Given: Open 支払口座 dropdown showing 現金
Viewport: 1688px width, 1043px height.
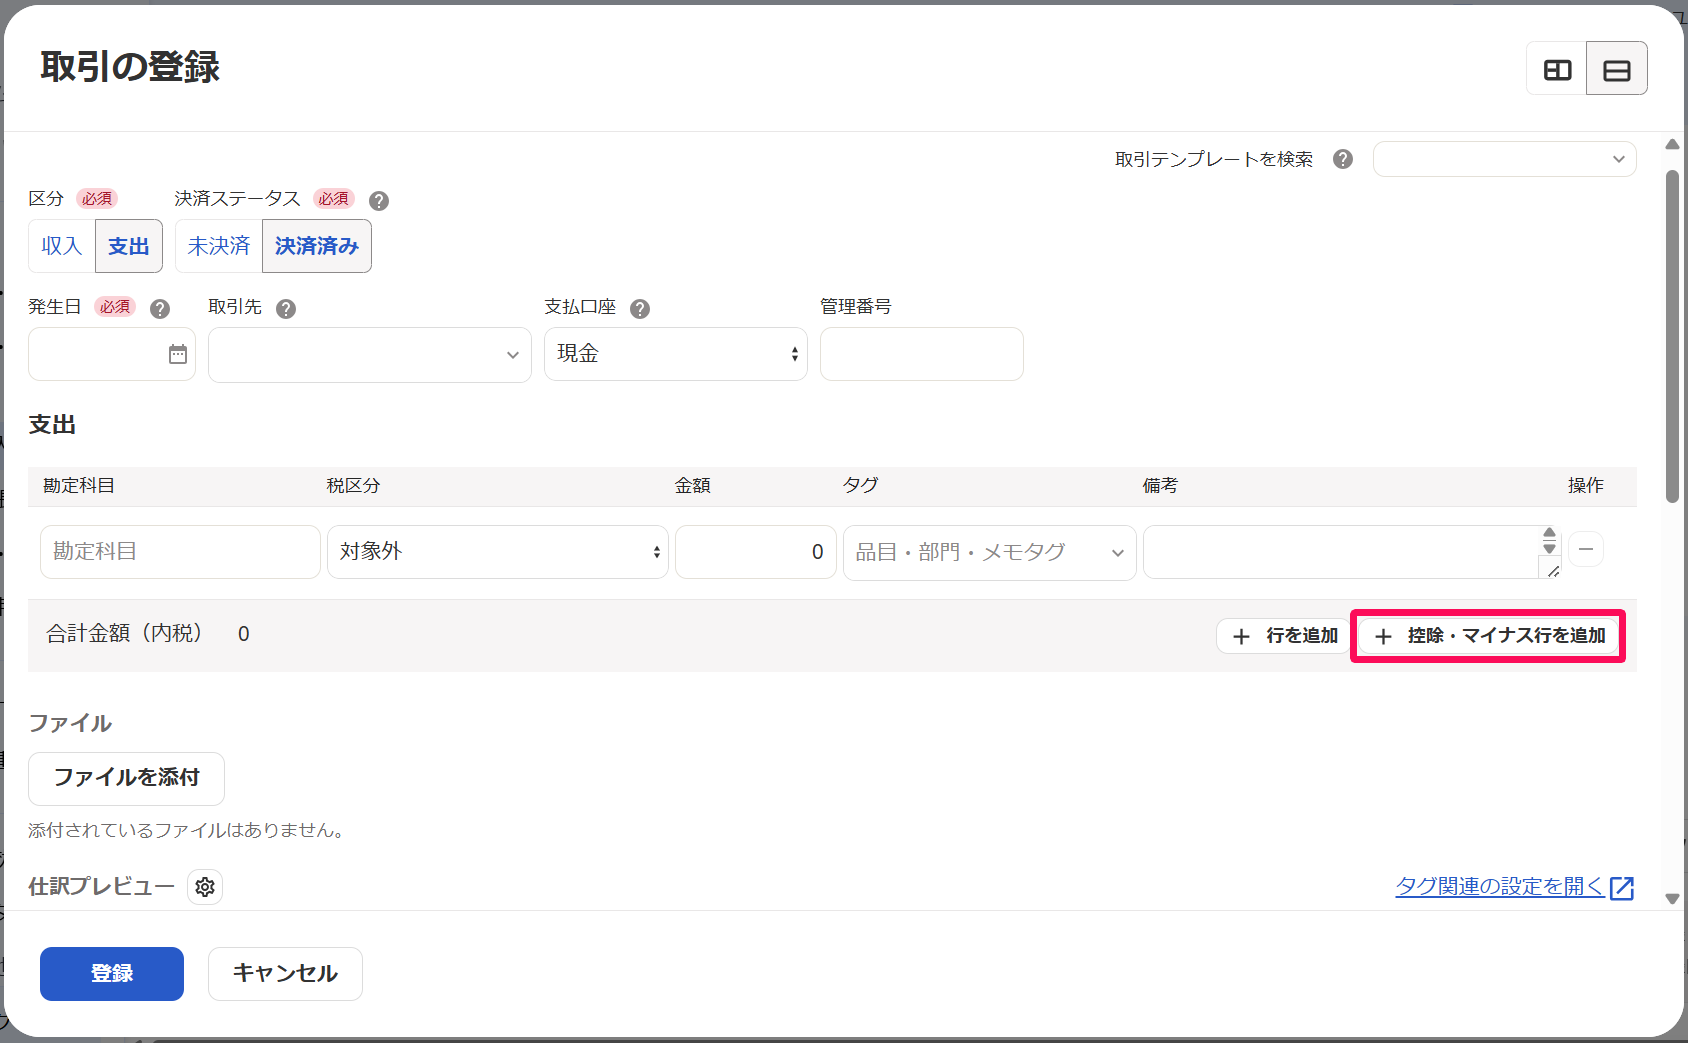Looking at the screenshot, I should tap(676, 354).
